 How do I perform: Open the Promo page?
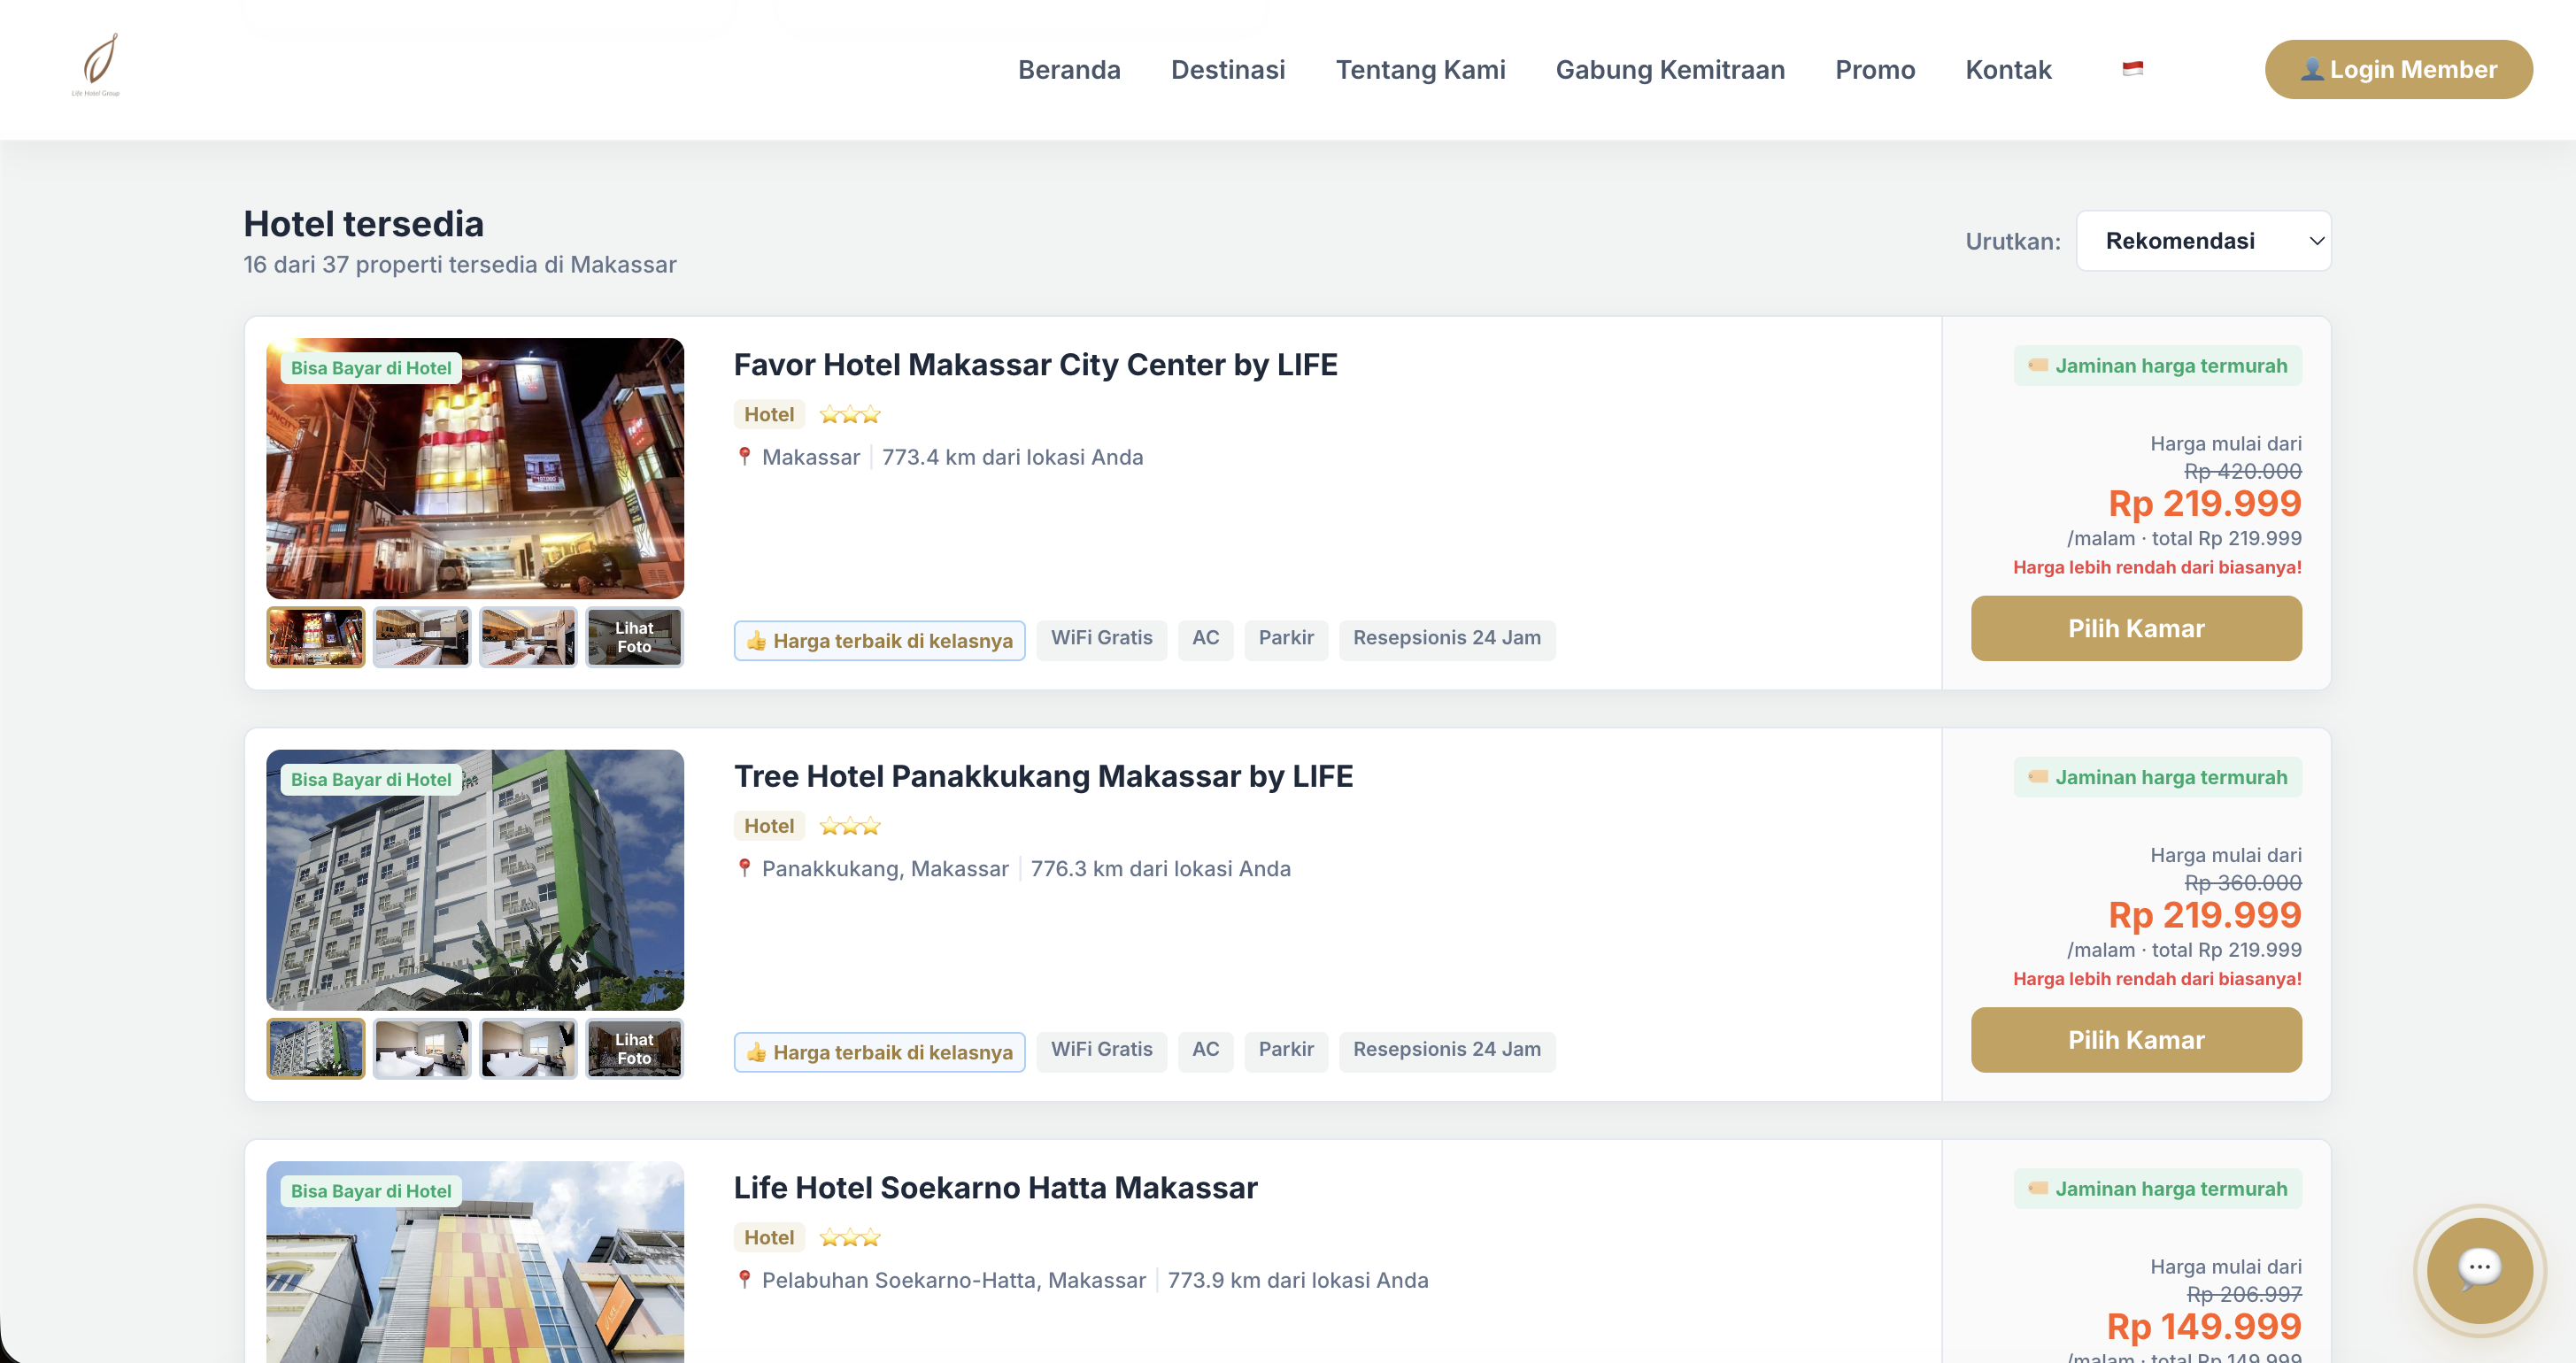1875,69
